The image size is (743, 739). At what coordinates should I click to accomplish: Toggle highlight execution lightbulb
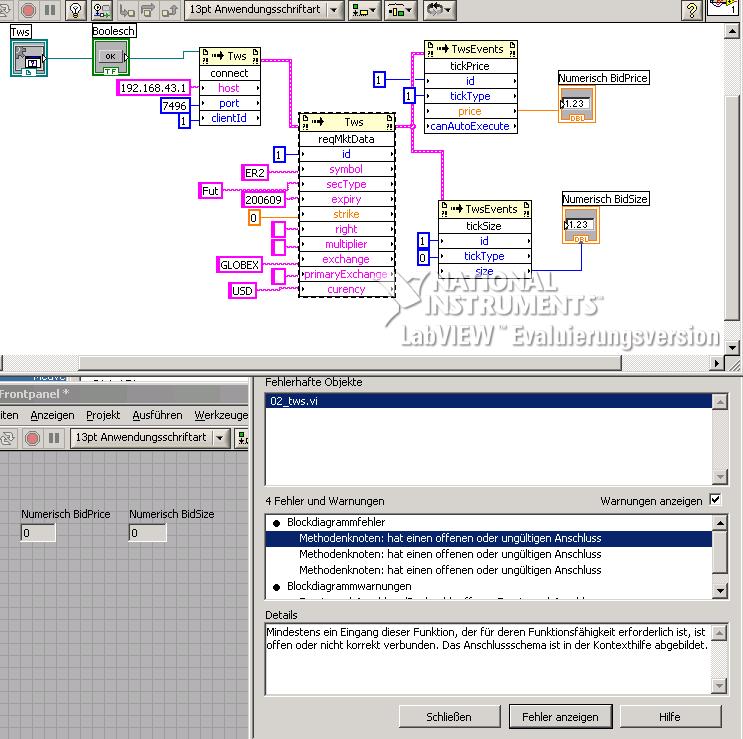coord(75,10)
